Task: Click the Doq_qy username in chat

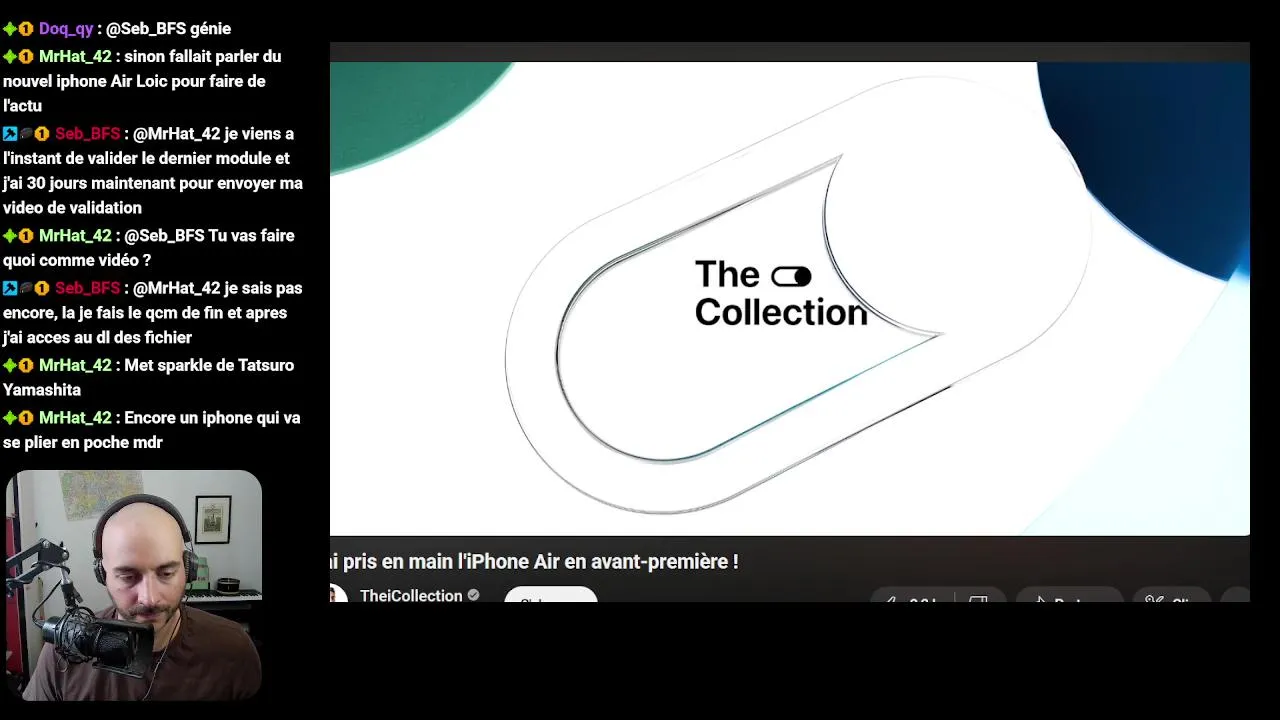Action: (66, 29)
